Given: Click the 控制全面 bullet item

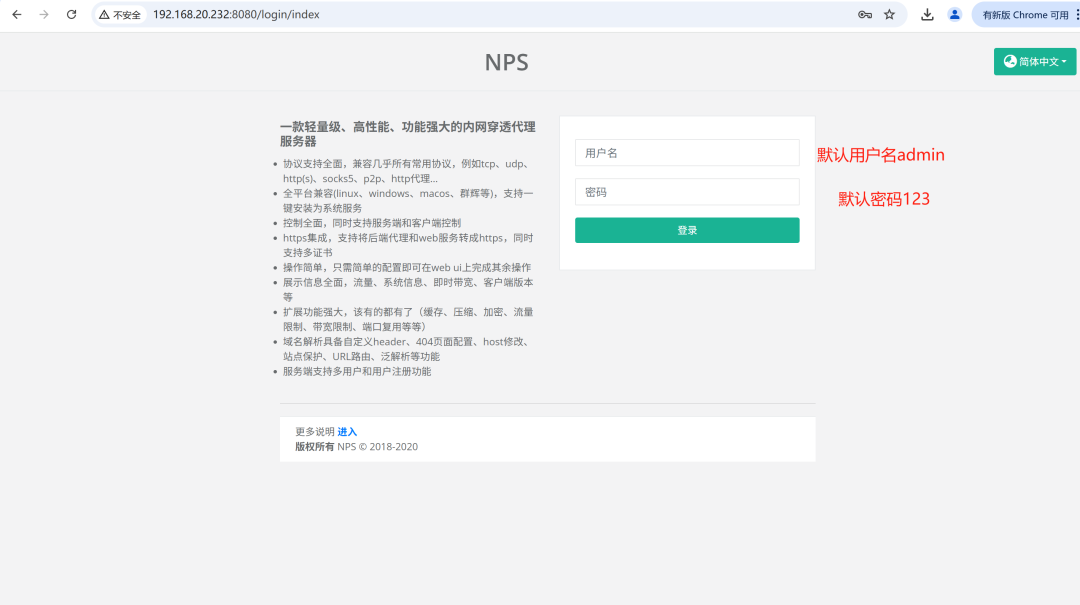Looking at the screenshot, I should click(372, 223).
